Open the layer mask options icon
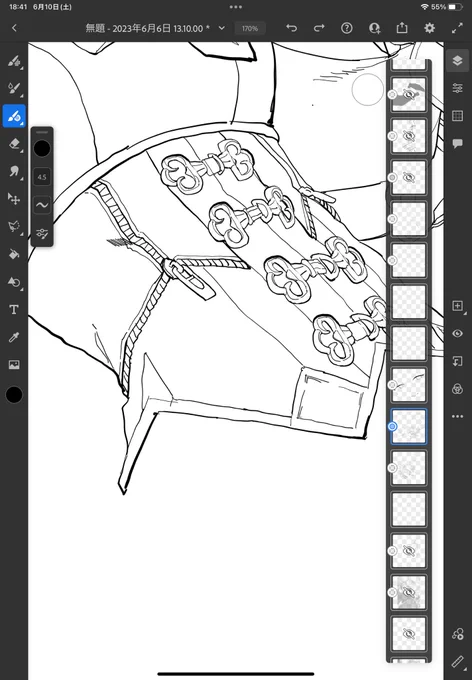The width and height of the screenshot is (472, 680). pyautogui.click(x=457, y=389)
